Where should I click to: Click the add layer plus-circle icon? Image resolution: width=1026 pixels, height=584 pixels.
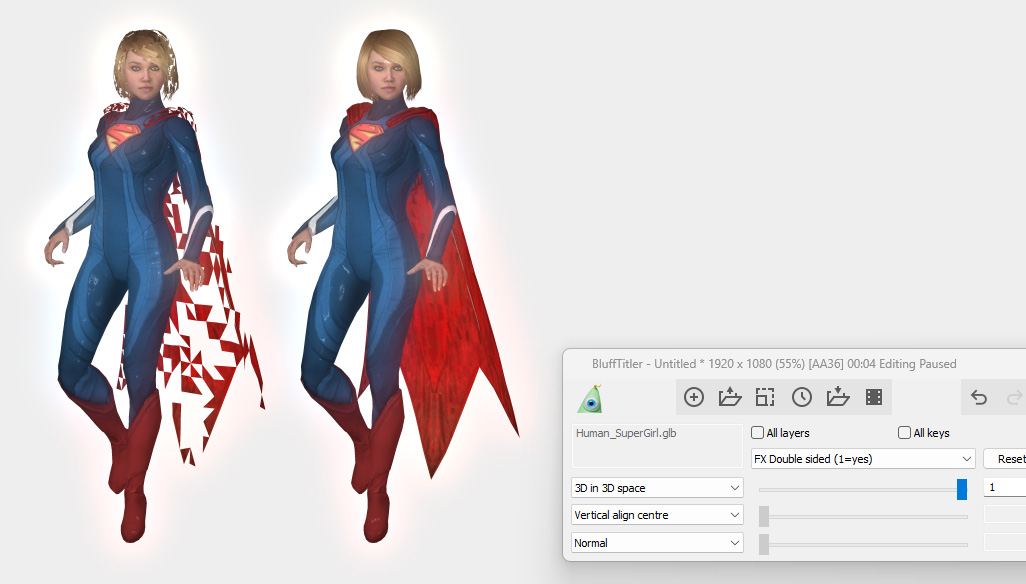pyautogui.click(x=694, y=397)
